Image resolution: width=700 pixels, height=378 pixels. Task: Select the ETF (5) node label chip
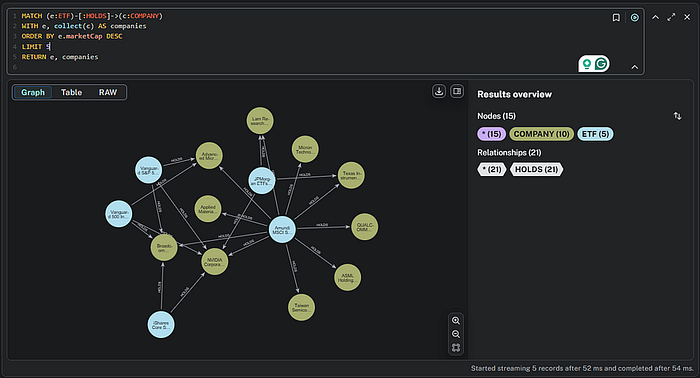(x=595, y=134)
